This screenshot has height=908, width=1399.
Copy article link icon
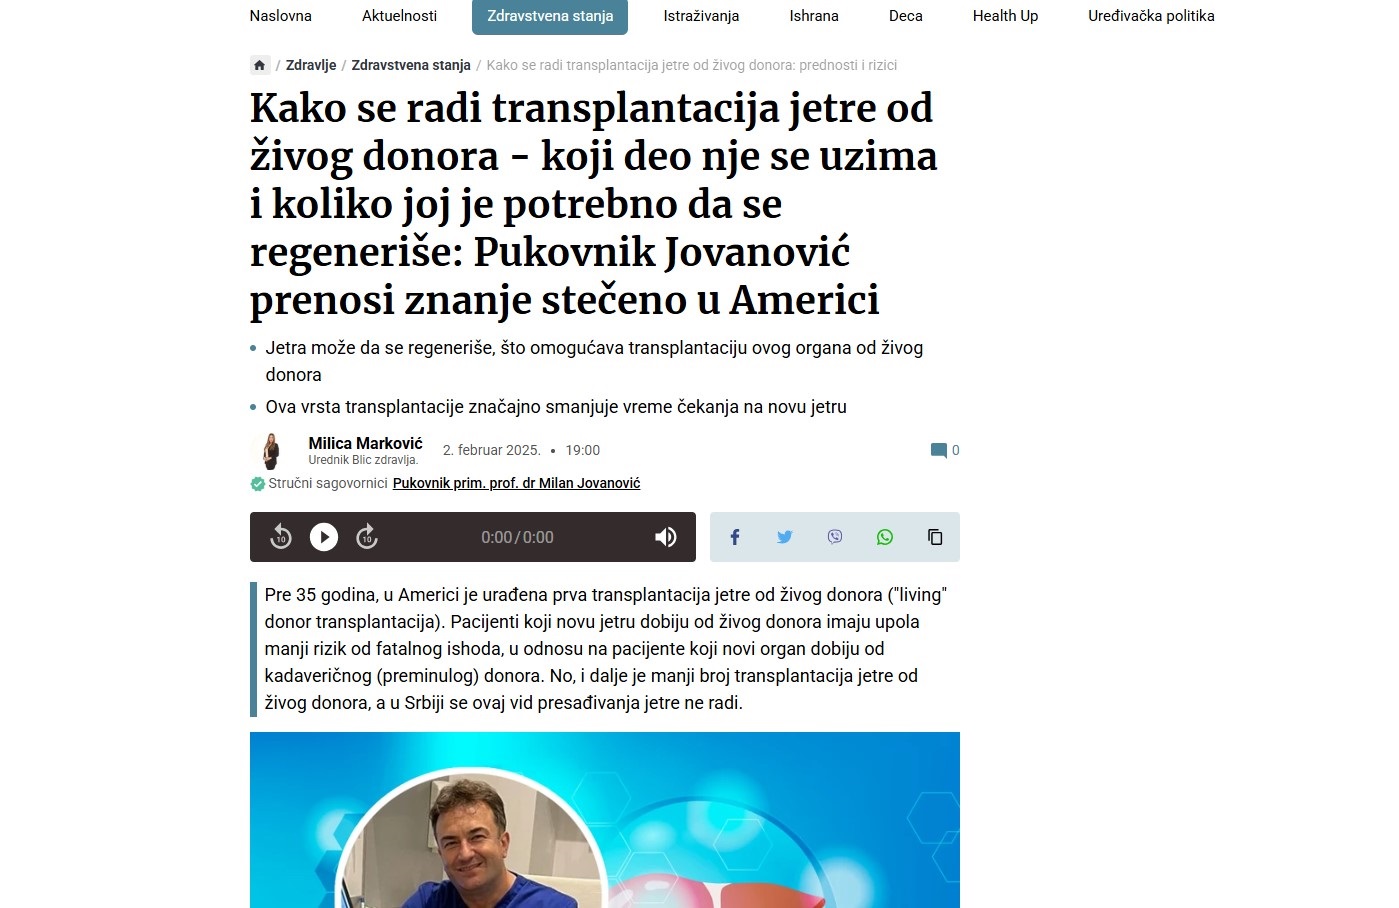(935, 537)
